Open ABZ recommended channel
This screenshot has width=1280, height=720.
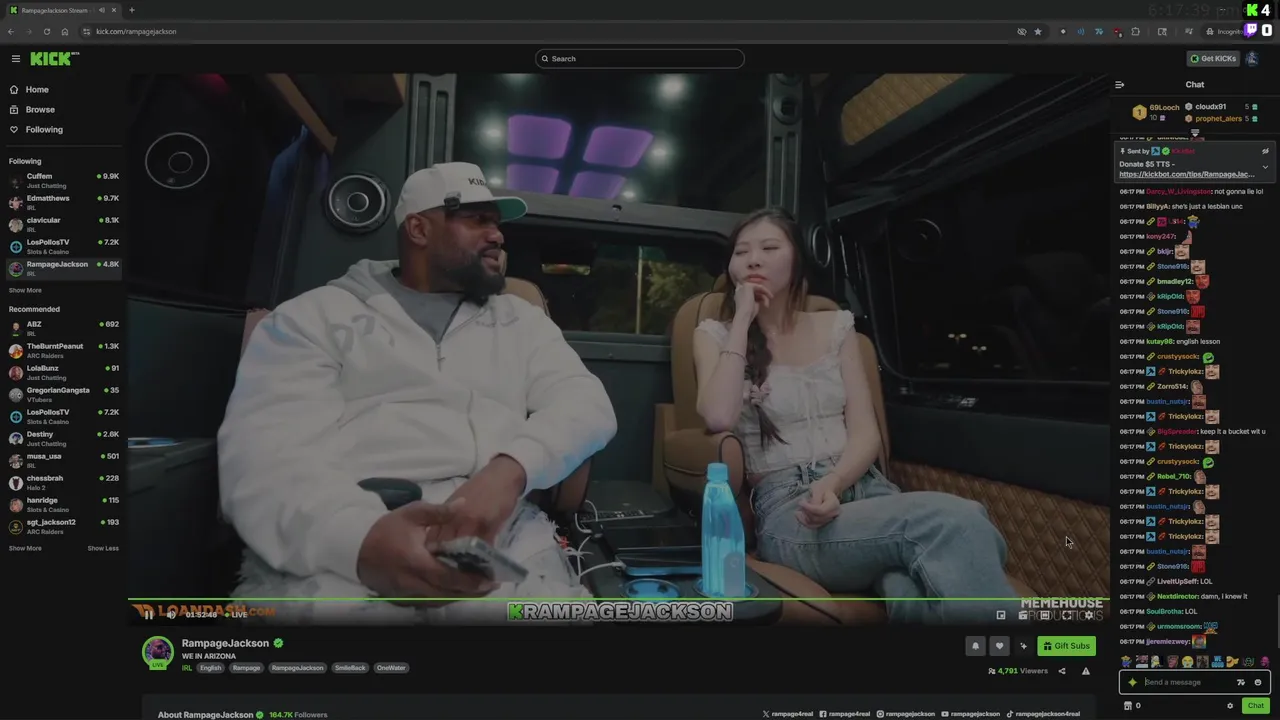point(63,328)
